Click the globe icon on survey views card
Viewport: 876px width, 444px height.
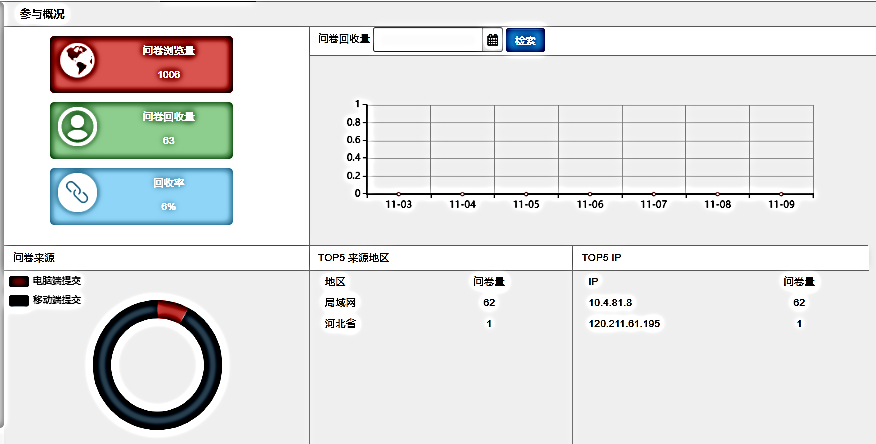pyautogui.click(x=77, y=62)
